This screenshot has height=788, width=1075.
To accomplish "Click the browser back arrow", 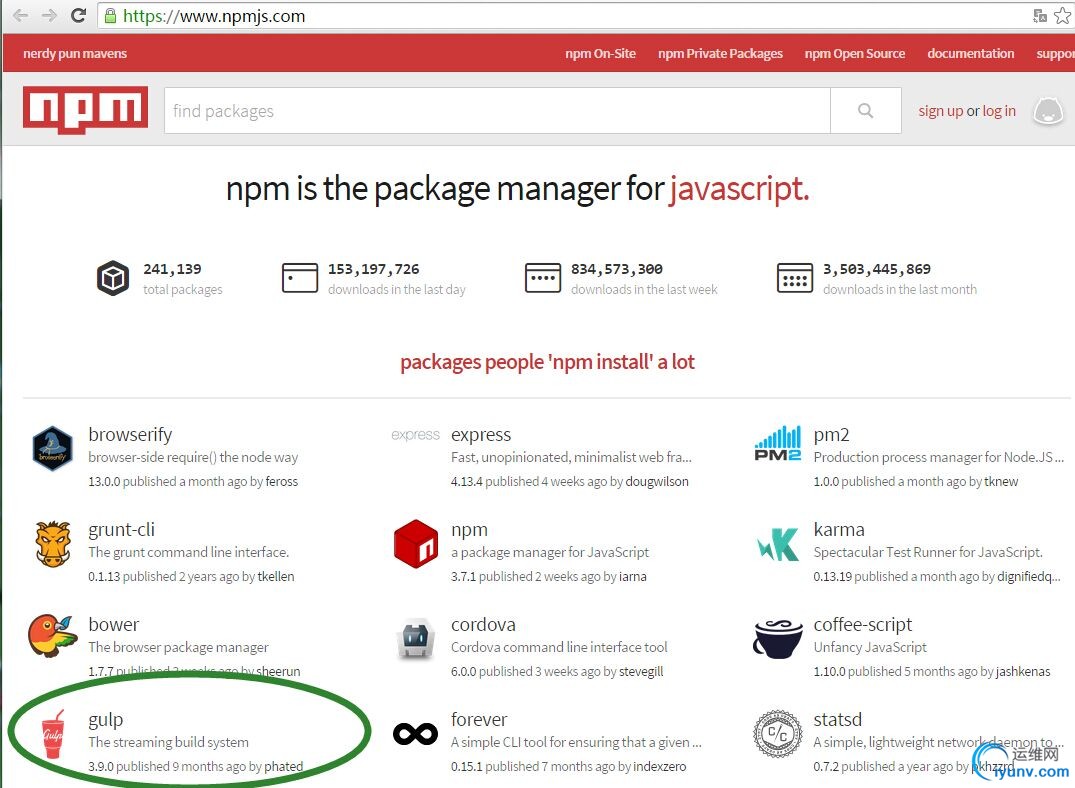I will (x=21, y=15).
